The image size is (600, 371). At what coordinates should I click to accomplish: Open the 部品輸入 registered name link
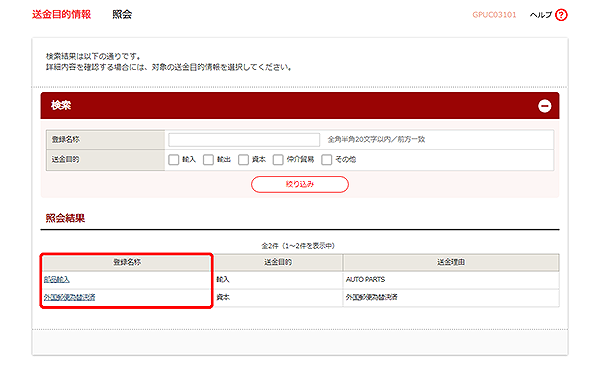(x=57, y=280)
